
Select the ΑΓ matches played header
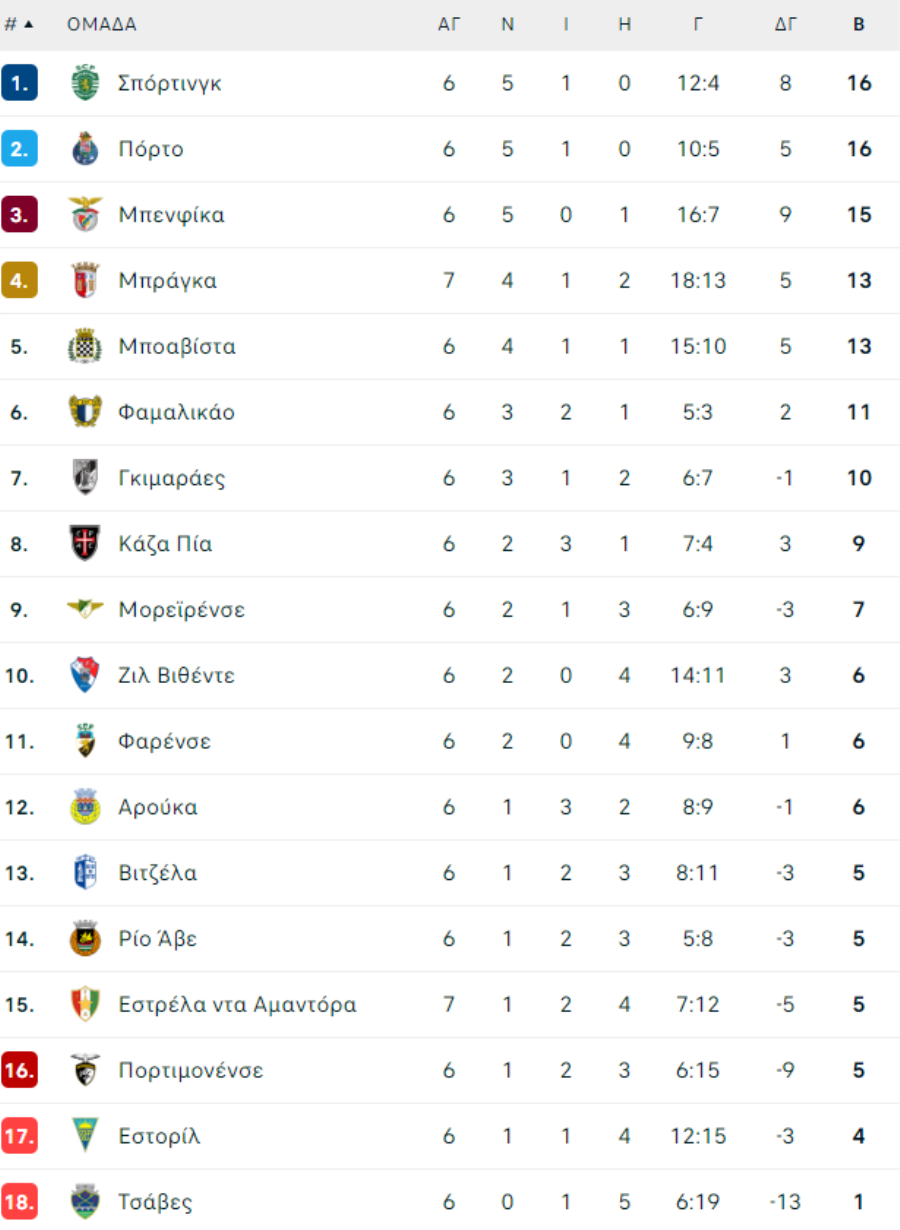point(449,25)
